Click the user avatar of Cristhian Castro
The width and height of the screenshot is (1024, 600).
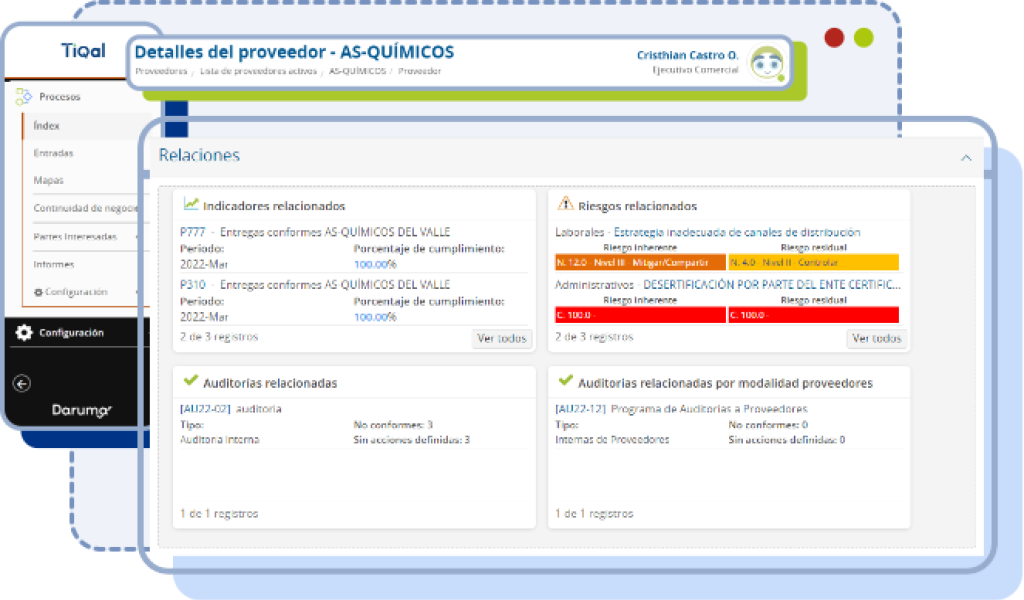767,63
